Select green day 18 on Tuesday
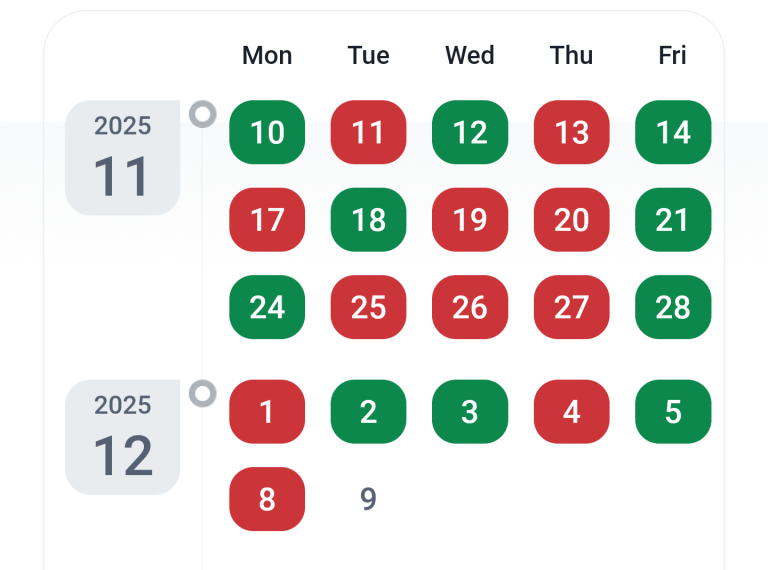Image resolution: width=768 pixels, height=570 pixels. 368,219
